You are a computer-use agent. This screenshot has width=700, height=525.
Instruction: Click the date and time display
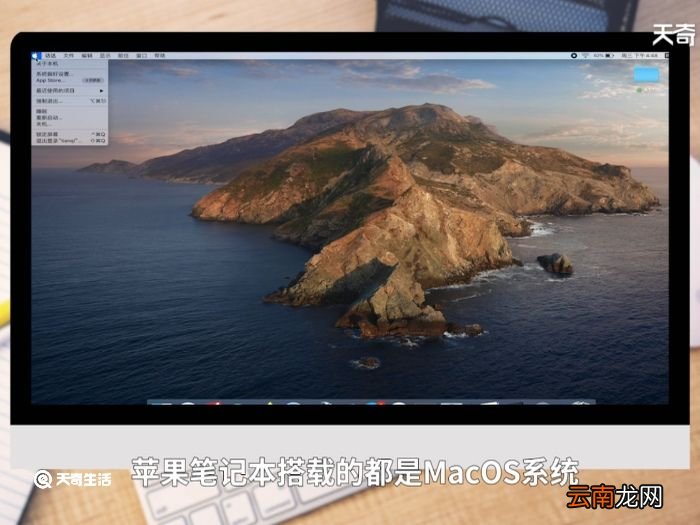point(640,56)
